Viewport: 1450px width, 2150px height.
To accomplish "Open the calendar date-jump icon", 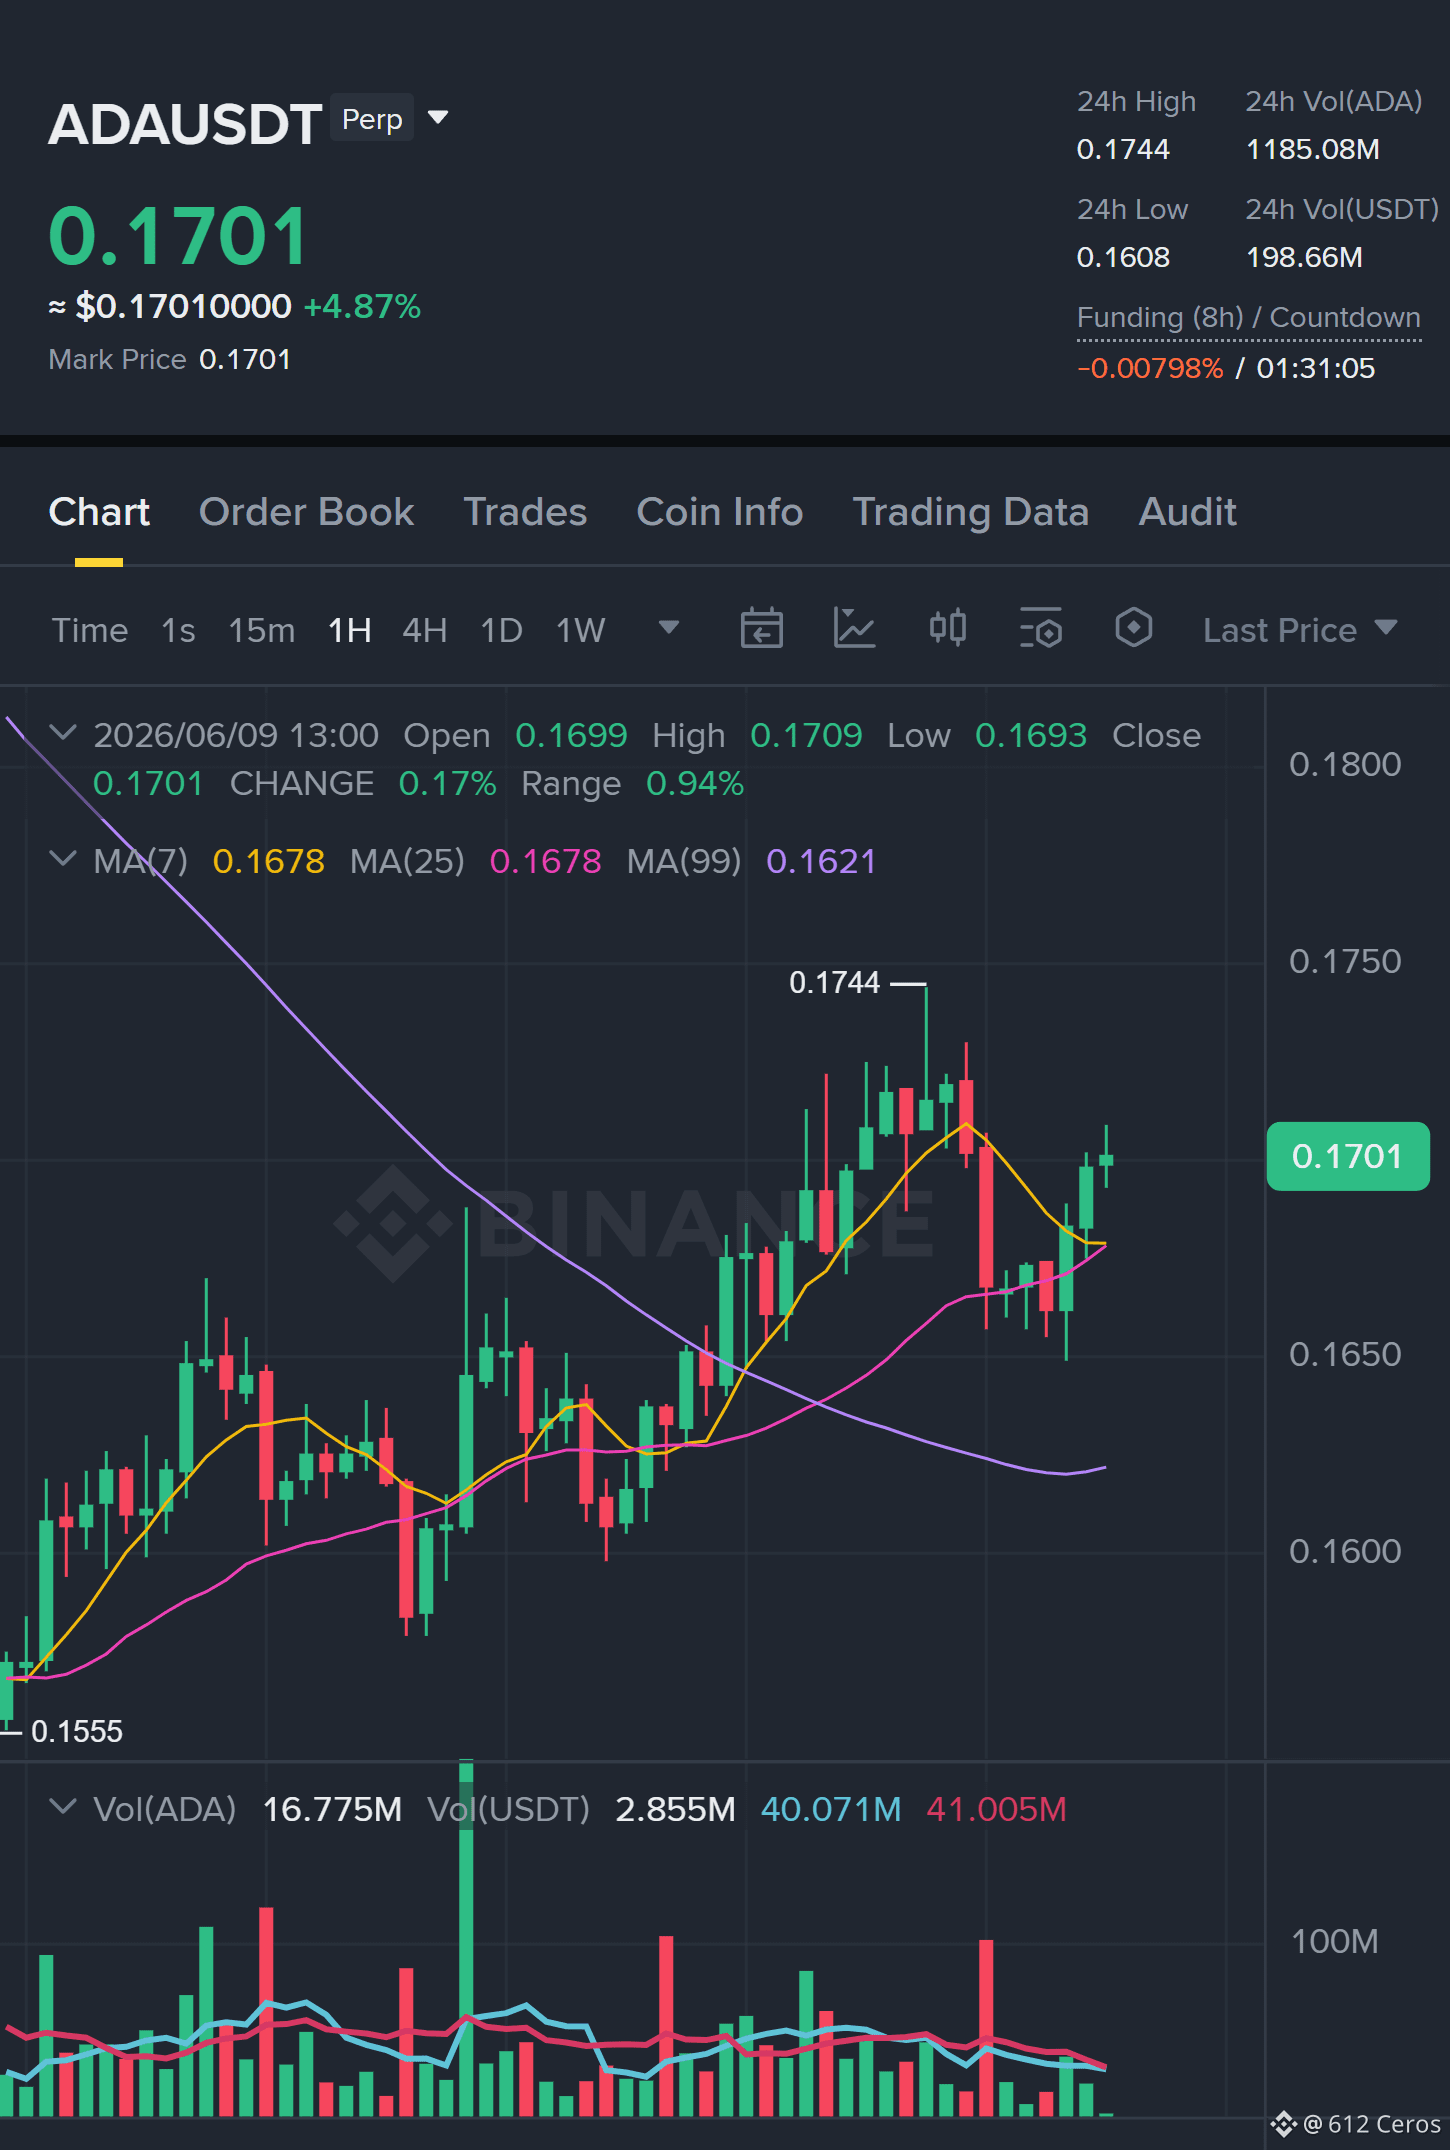I will click(761, 629).
